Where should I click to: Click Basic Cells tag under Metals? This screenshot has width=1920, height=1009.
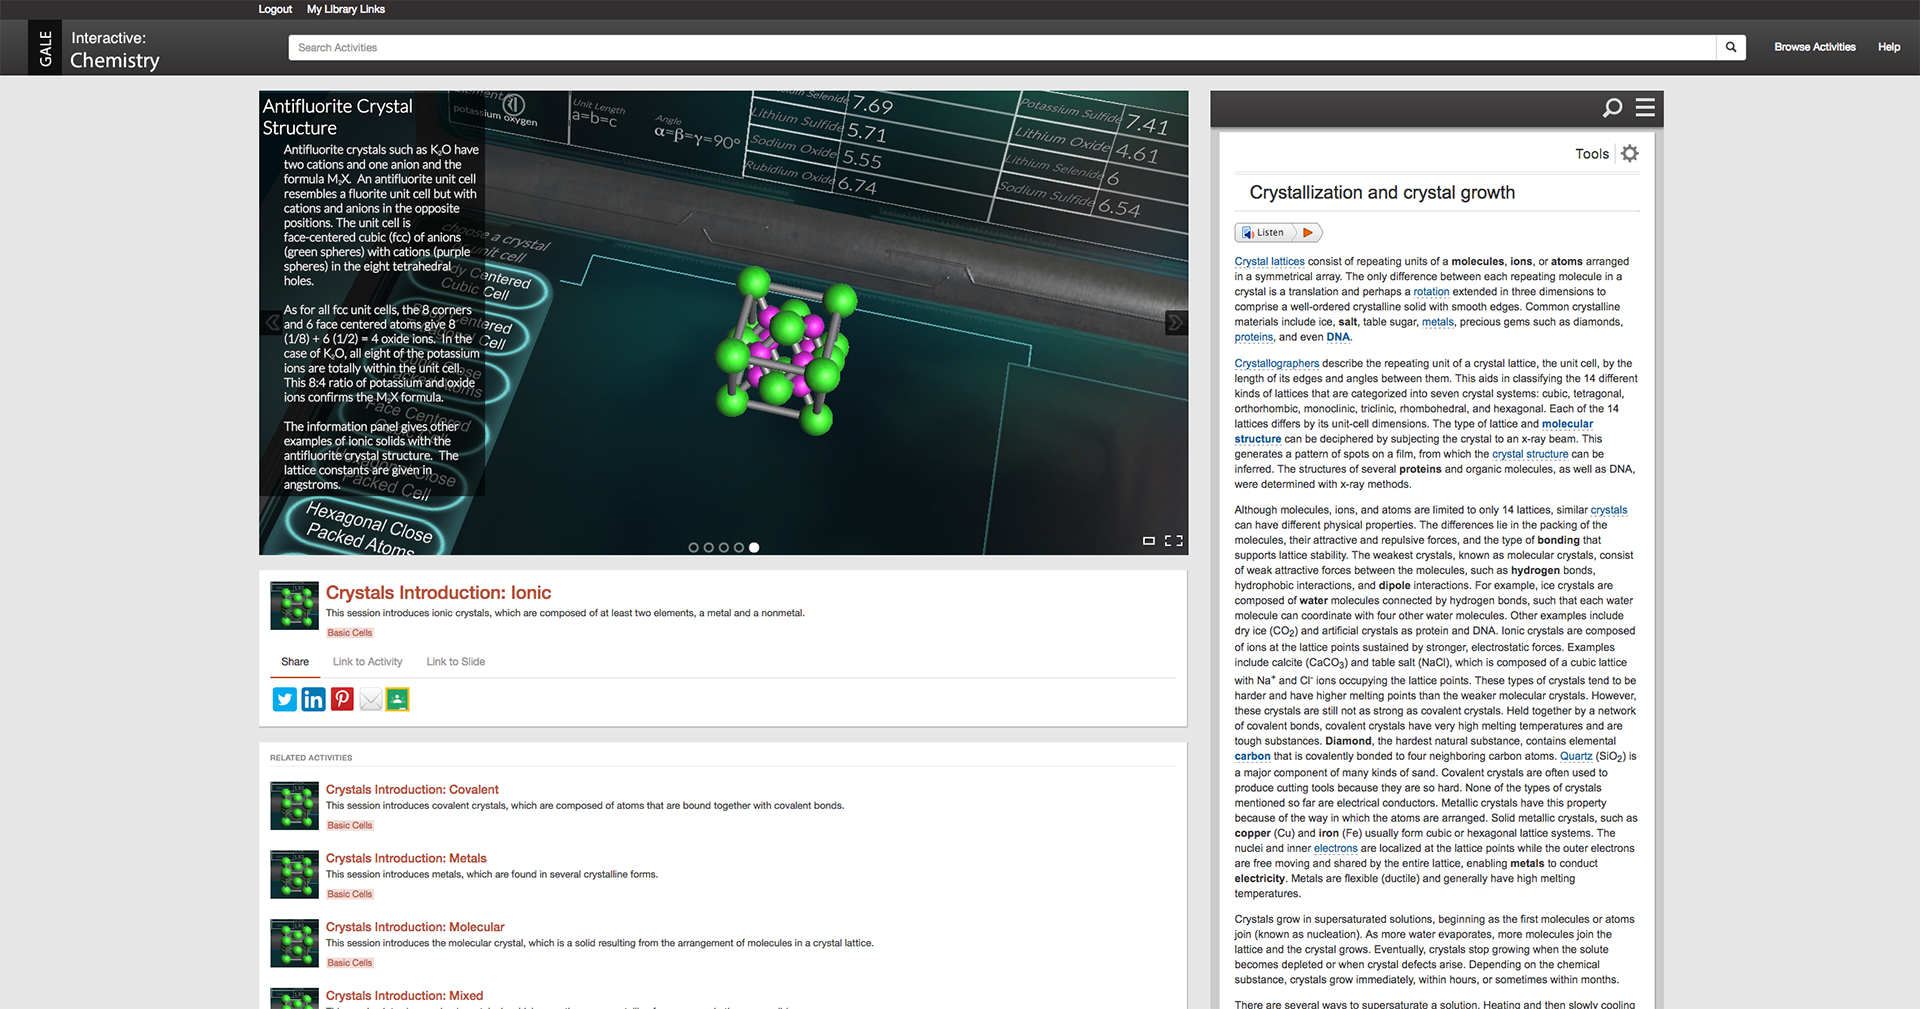pyautogui.click(x=350, y=895)
